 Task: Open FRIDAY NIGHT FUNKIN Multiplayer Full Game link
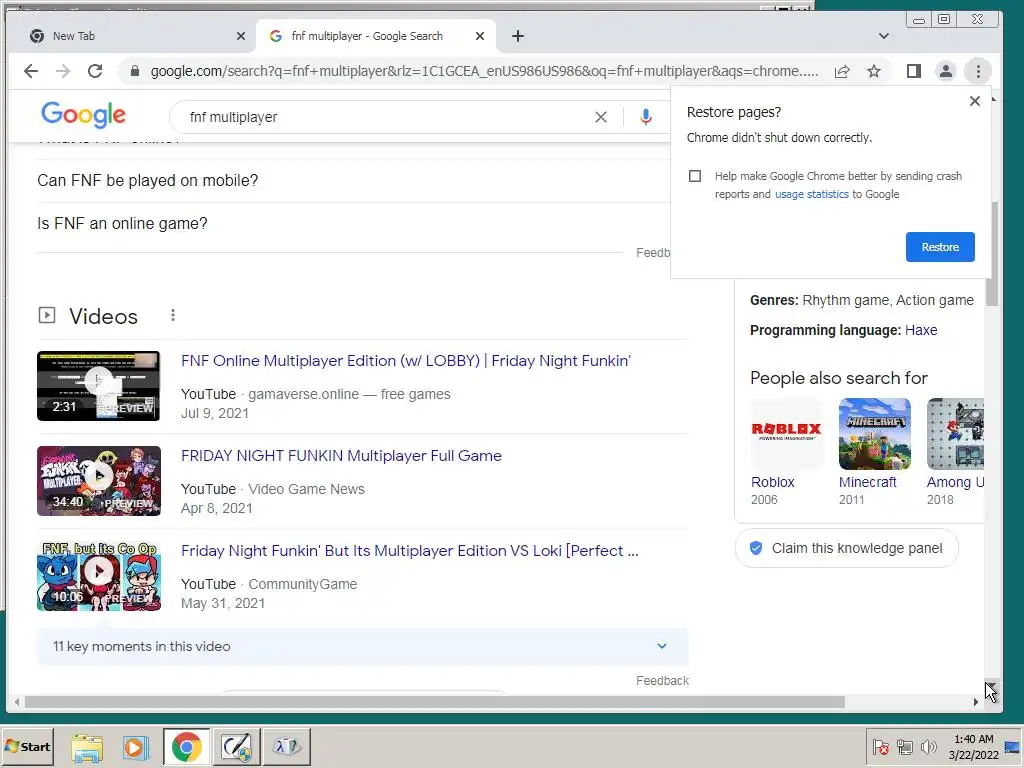pyautogui.click(x=341, y=455)
